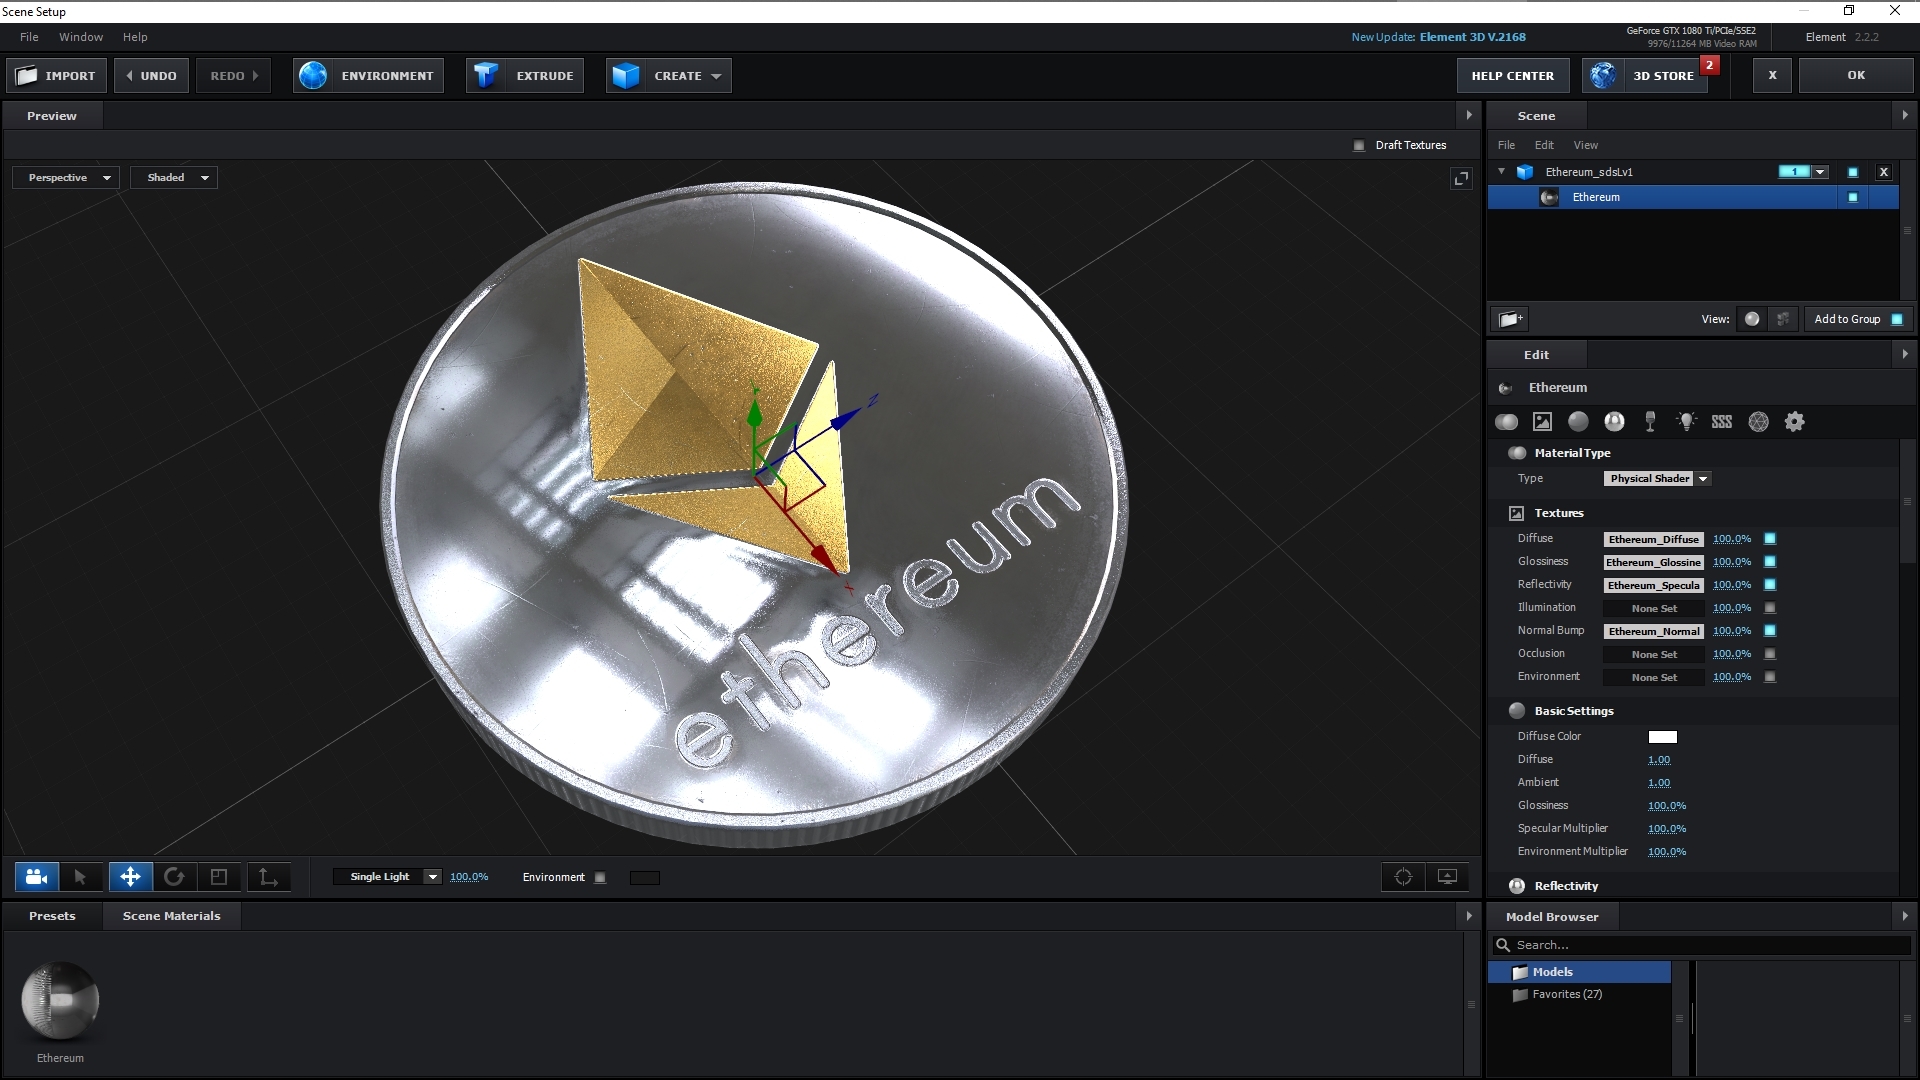The width and height of the screenshot is (1920, 1080).
Task: Click the Model Browser search field
Action: (x=1700, y=945)
